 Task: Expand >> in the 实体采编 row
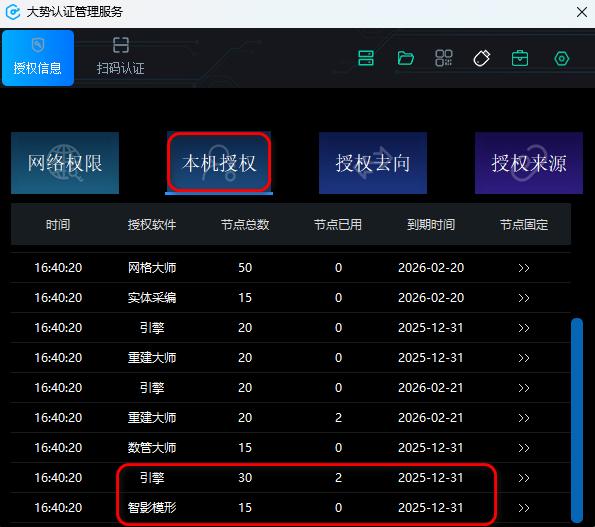pyautogui.click(x=524, y=298)
